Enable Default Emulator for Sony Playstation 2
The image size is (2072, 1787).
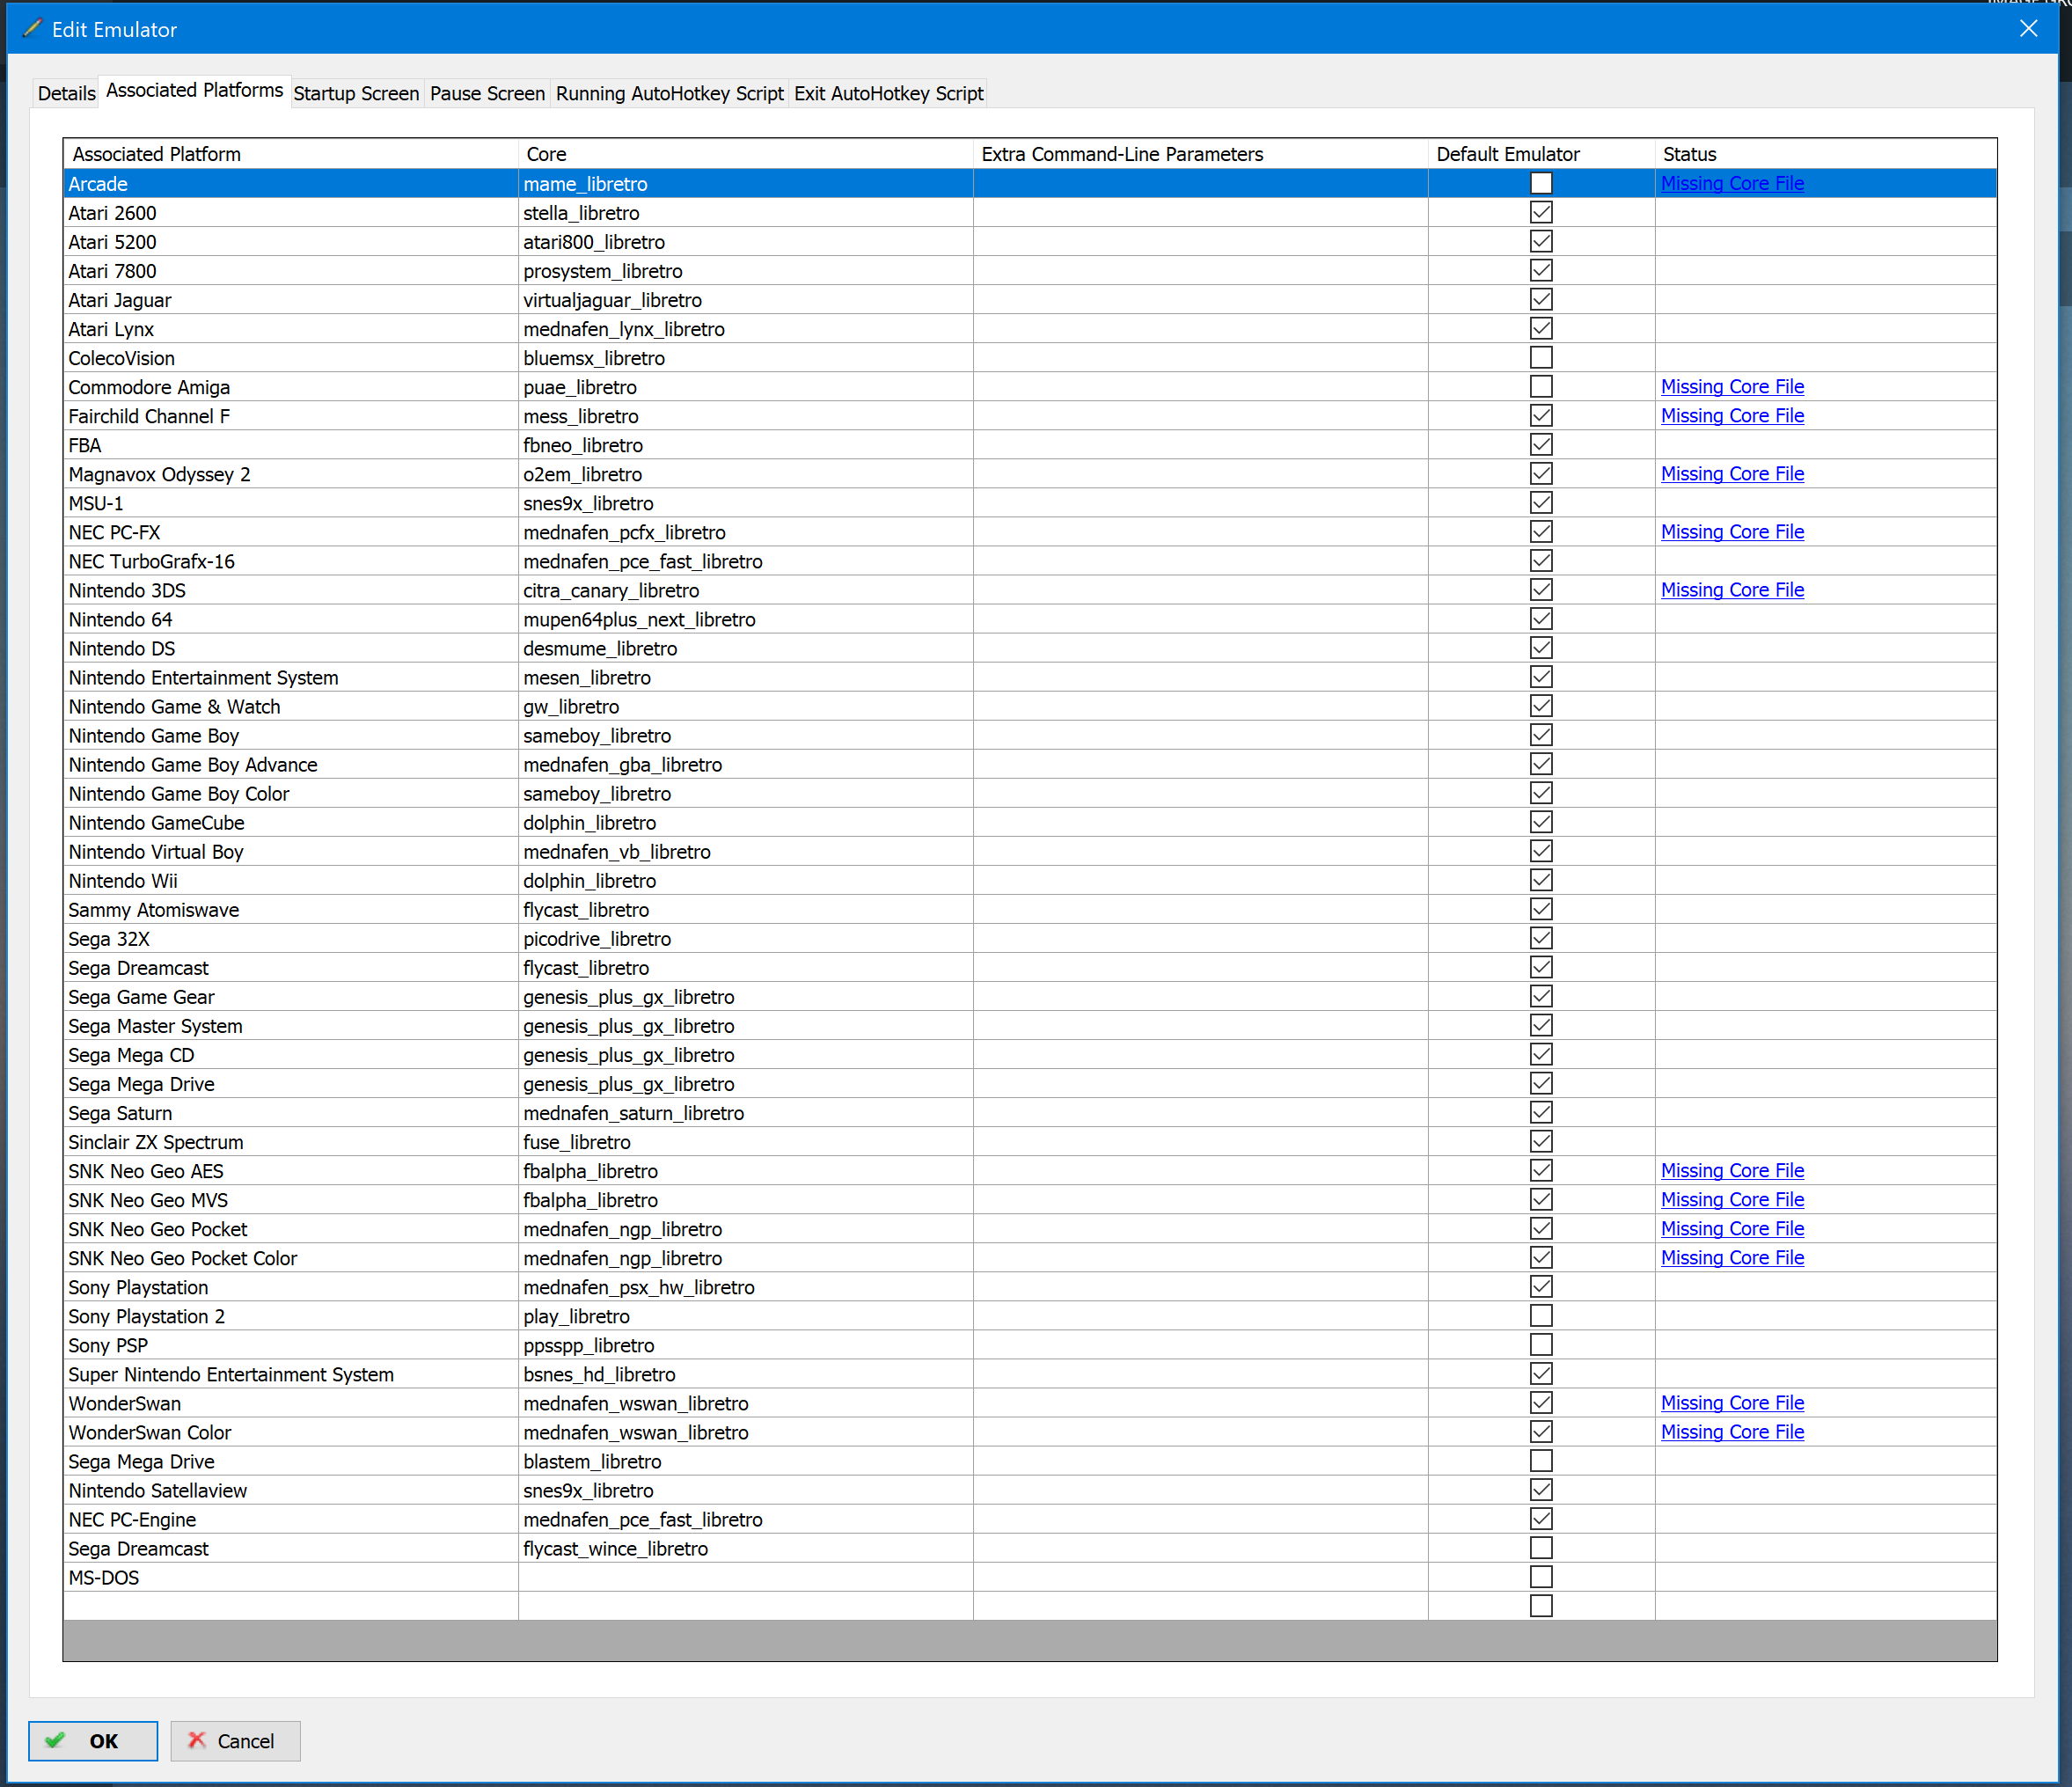coord(1541,1316)
